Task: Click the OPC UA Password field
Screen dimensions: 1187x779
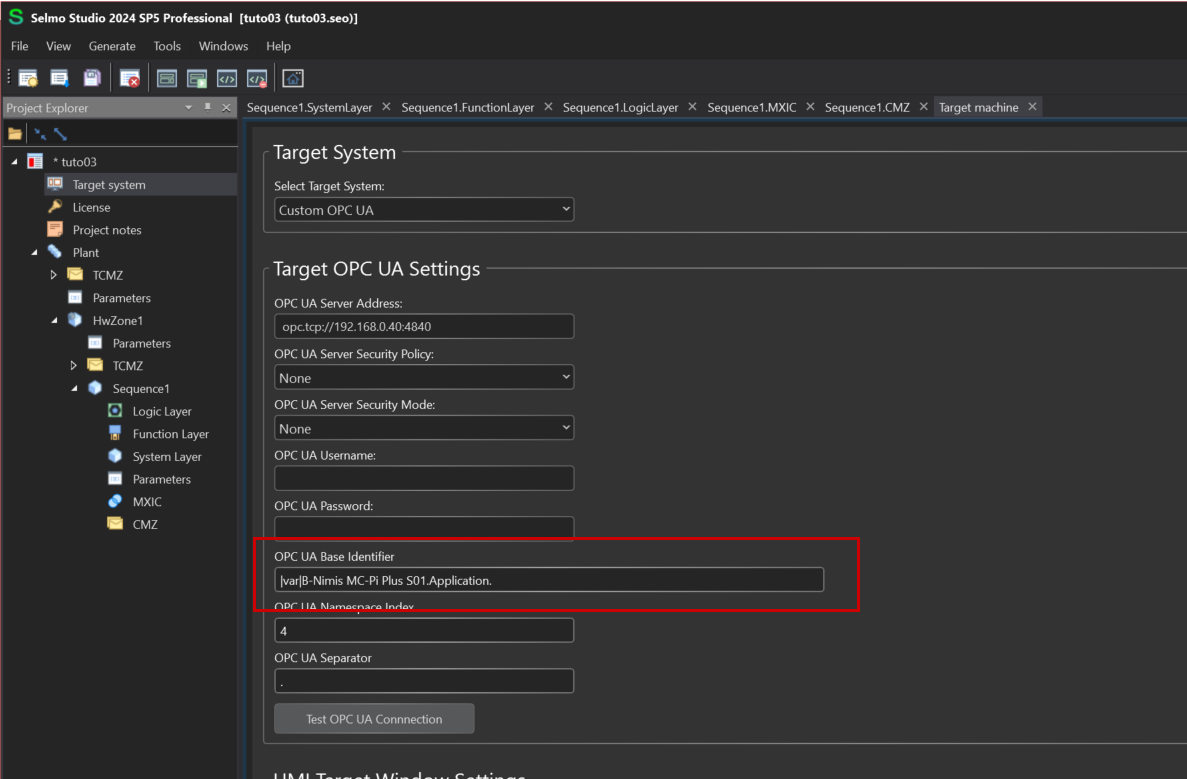Action: click(424, 528)
